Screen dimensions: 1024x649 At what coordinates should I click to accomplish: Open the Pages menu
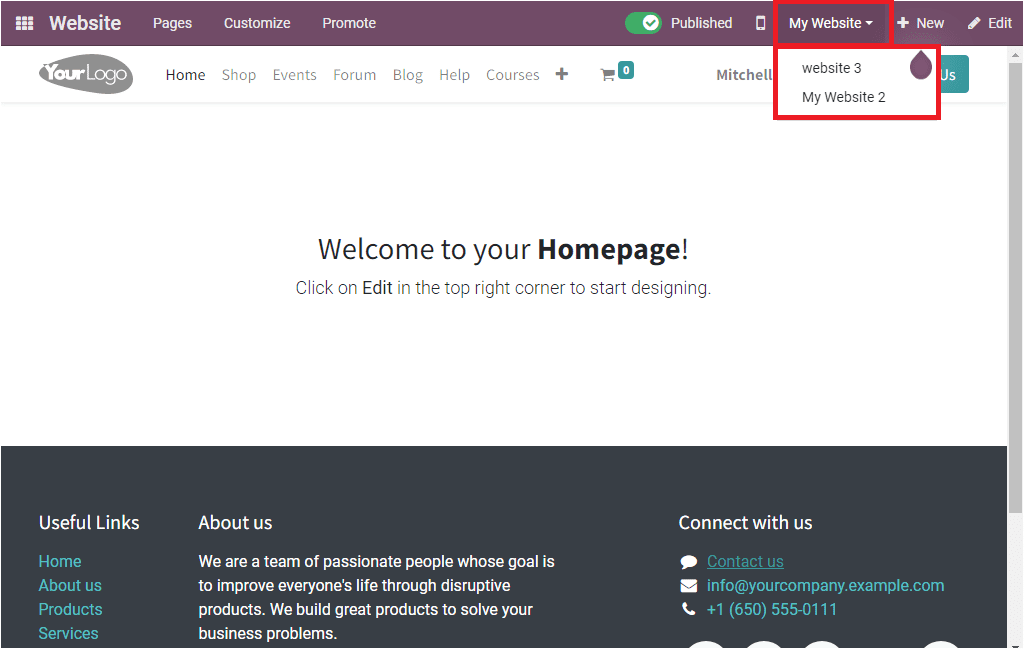(172, 22)
